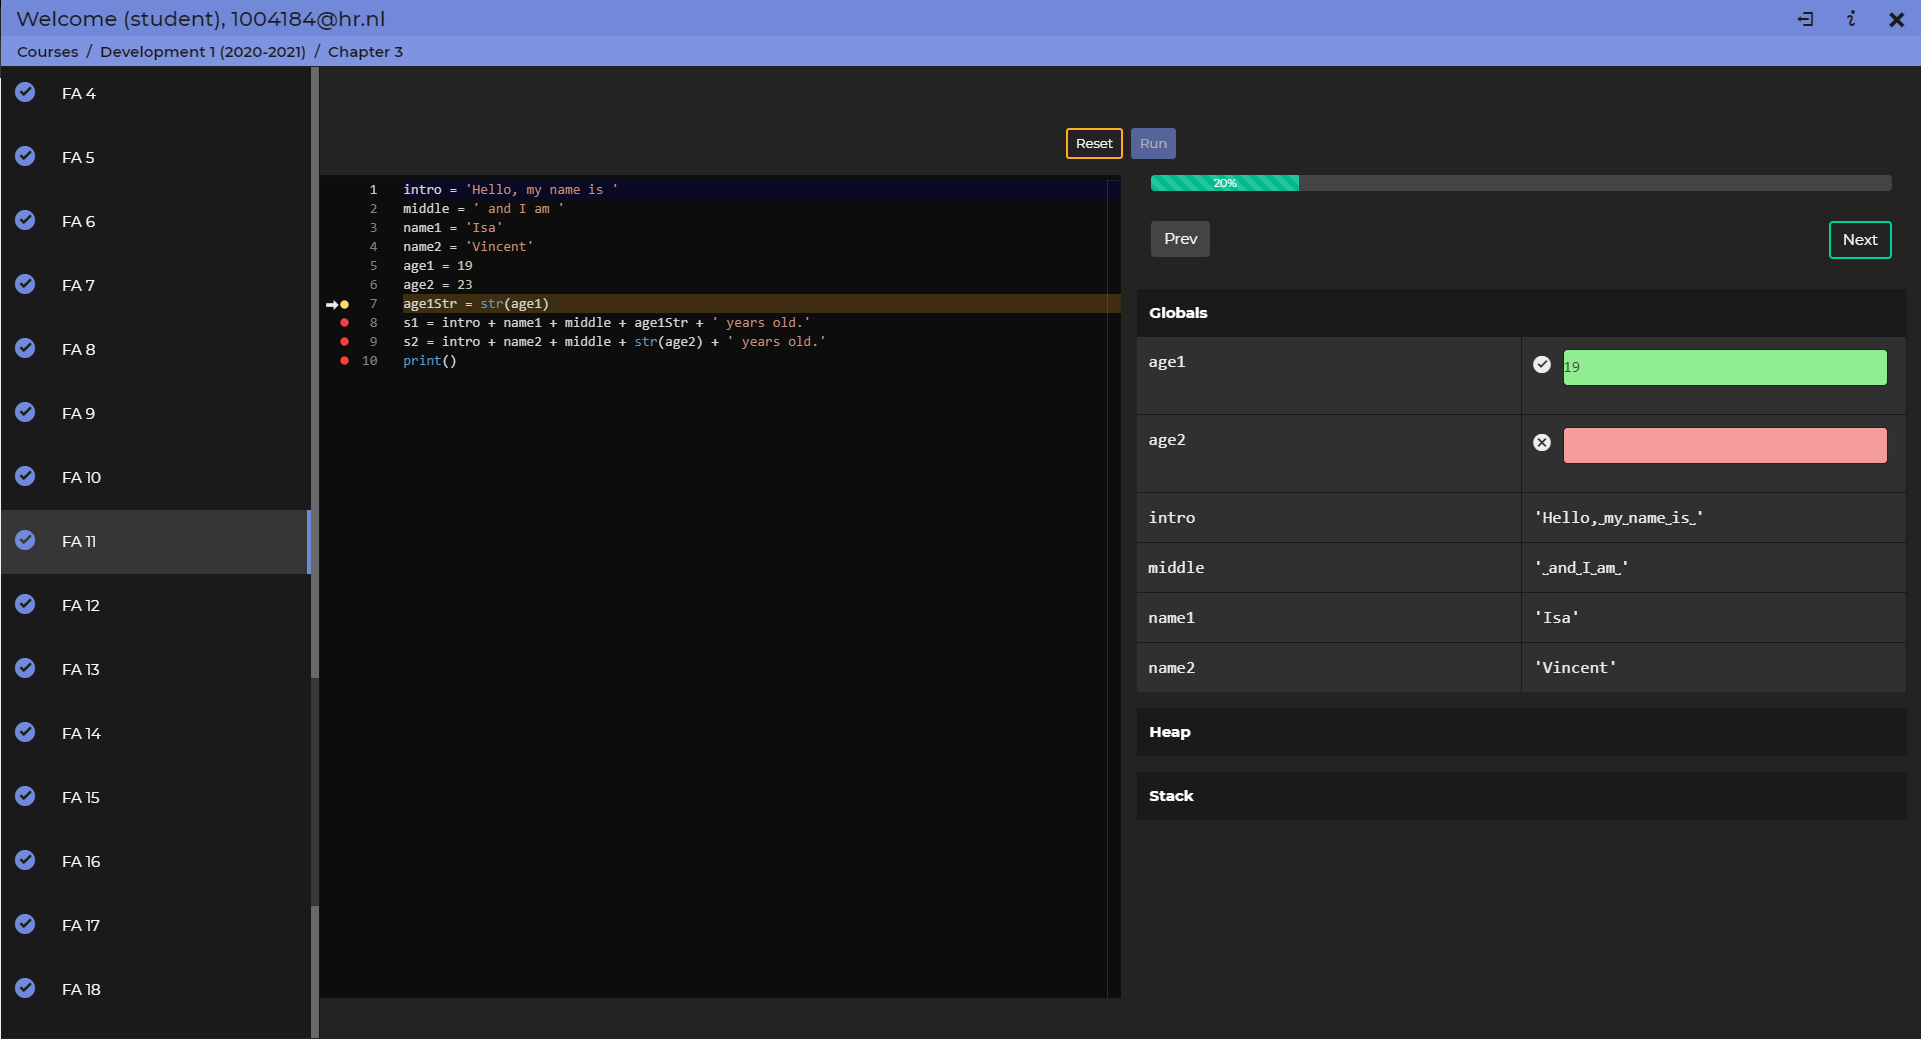Click the FA 10 completed checkmark icon
Image resolution: width=1921 pixels, height=1039 pixels.
click(26, 476)
